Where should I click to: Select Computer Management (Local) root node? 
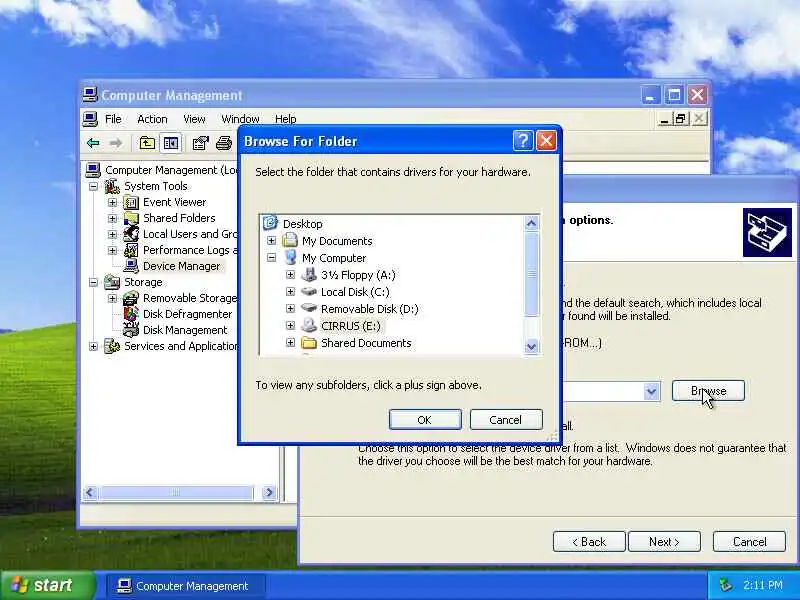coord(171,170)
